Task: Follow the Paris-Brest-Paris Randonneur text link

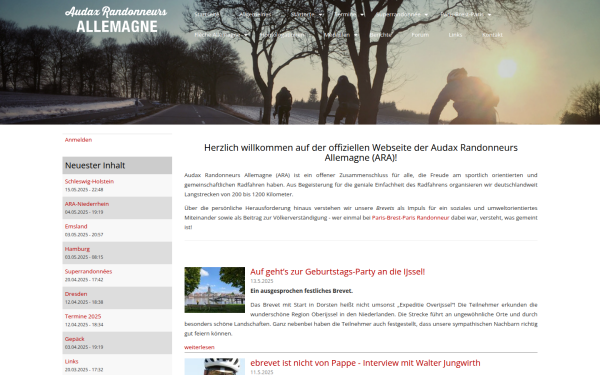Action: (x=411, y=218)
